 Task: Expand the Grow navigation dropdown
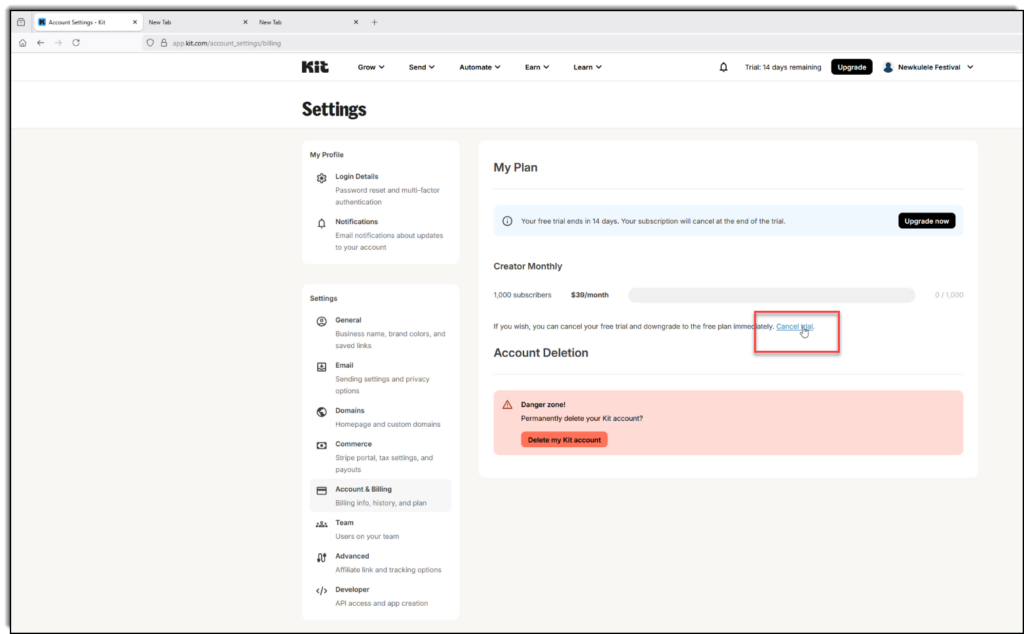pyautogui.click(x=371, y=67)
